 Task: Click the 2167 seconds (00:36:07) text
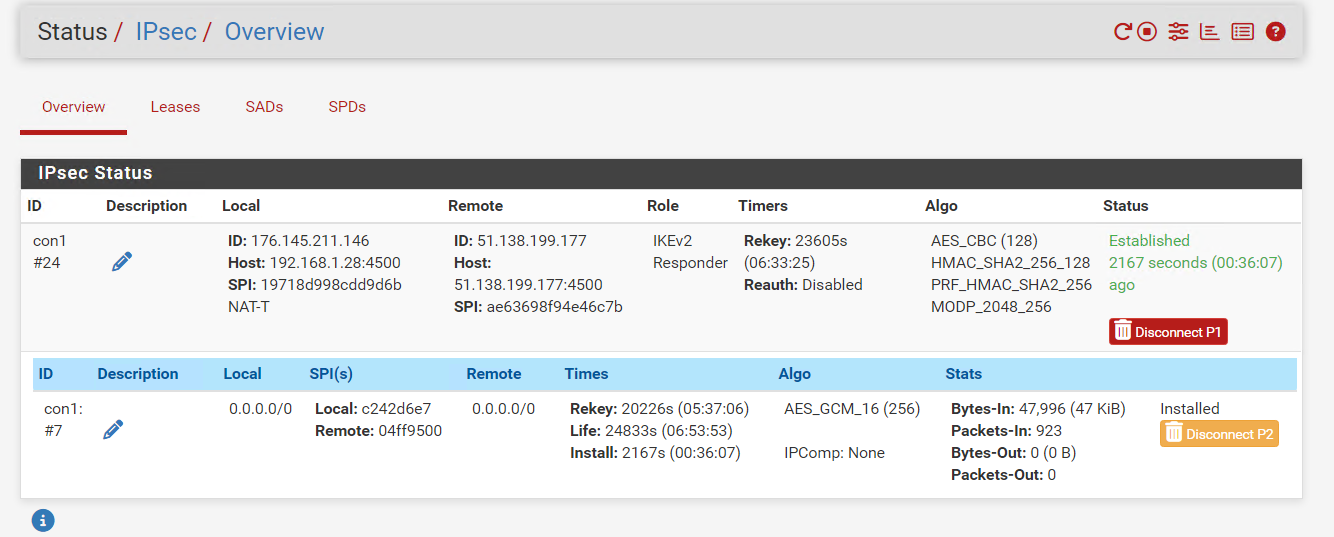pyautogui.click(x=1195, y=263)
